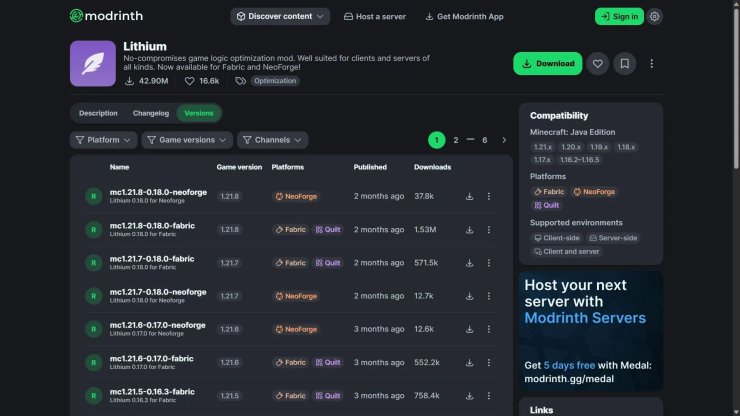This screenshot has width=740, height=416.
Task: Open mc1.21.8-0.18.0-neoforge version link
Action: (158, 193)
